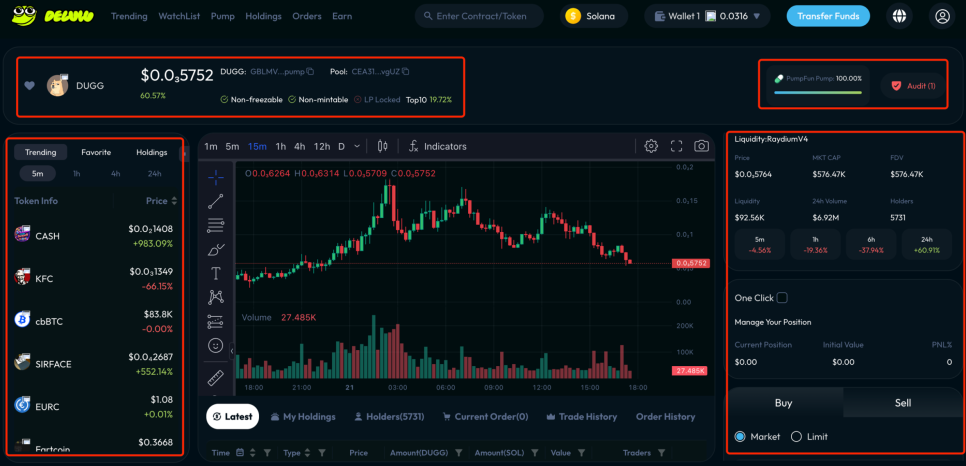The width and height of the screenshot is (966, 466).
Task: Toggle chart fullscreen mode
Action: [x=676, y=146]
